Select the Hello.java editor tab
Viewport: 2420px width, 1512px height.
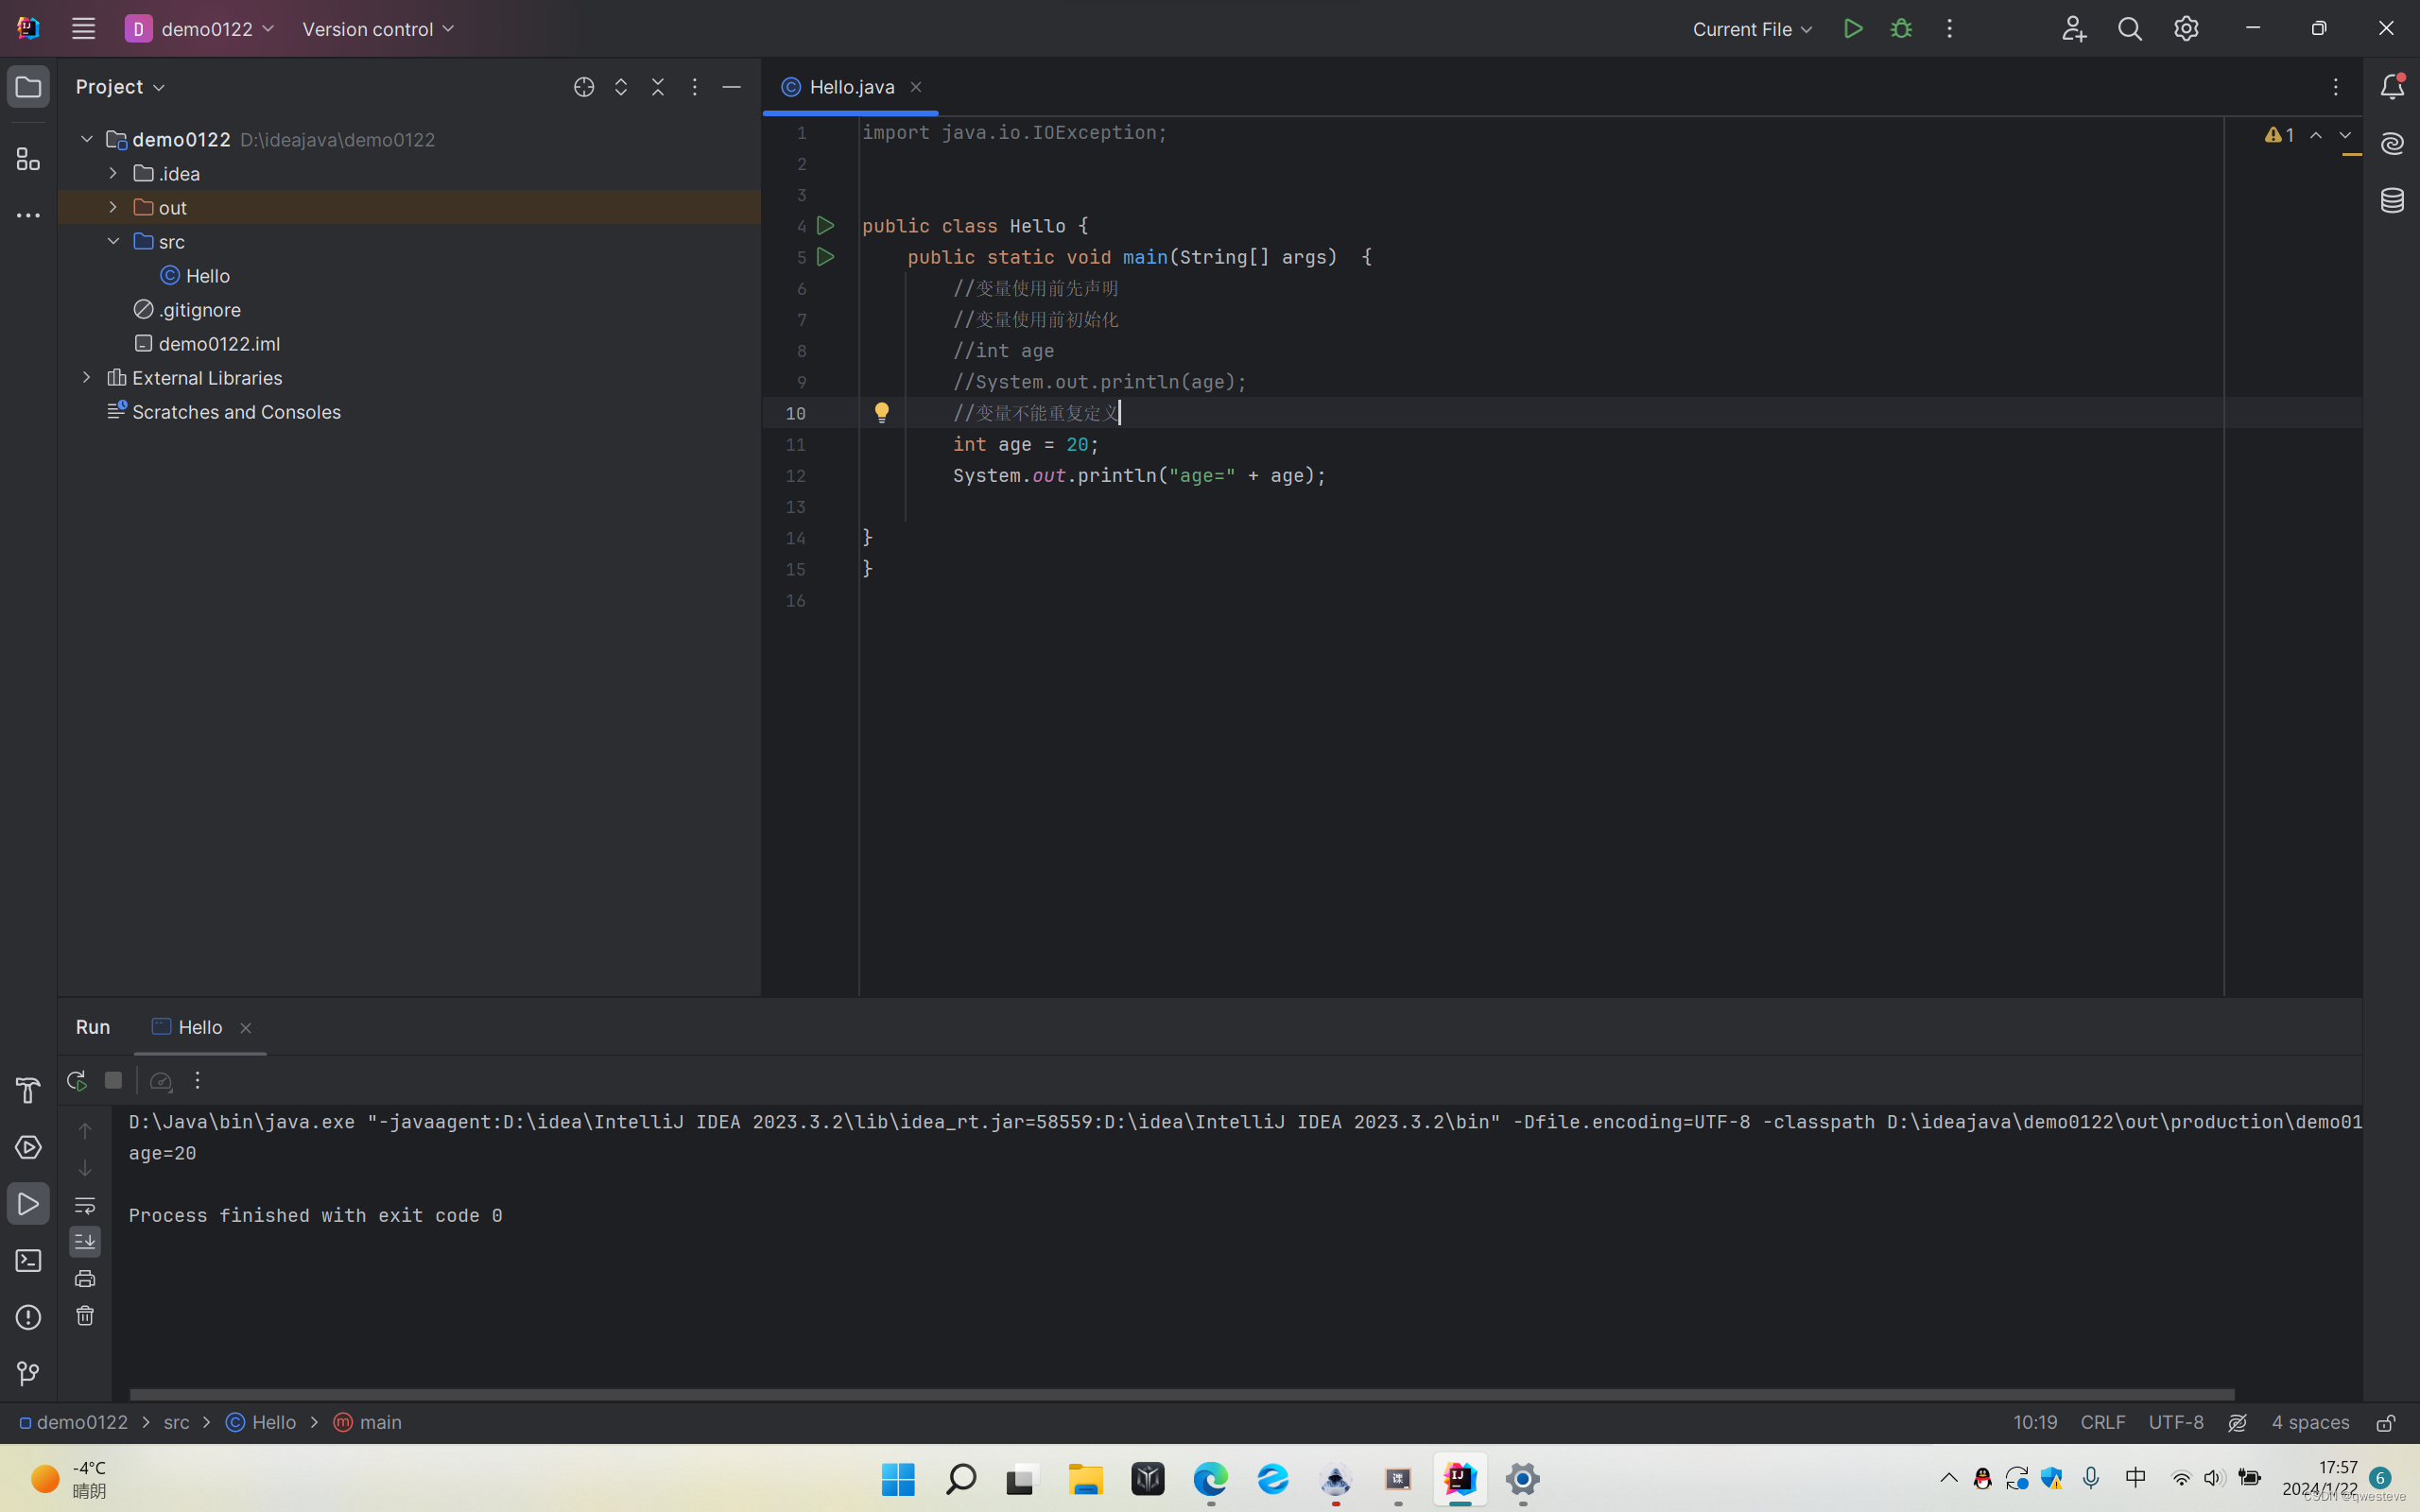[x=850, y=87]
